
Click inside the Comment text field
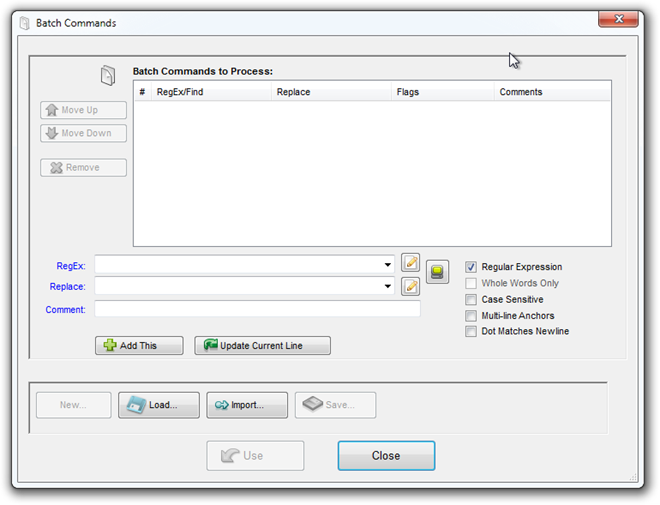257,309
